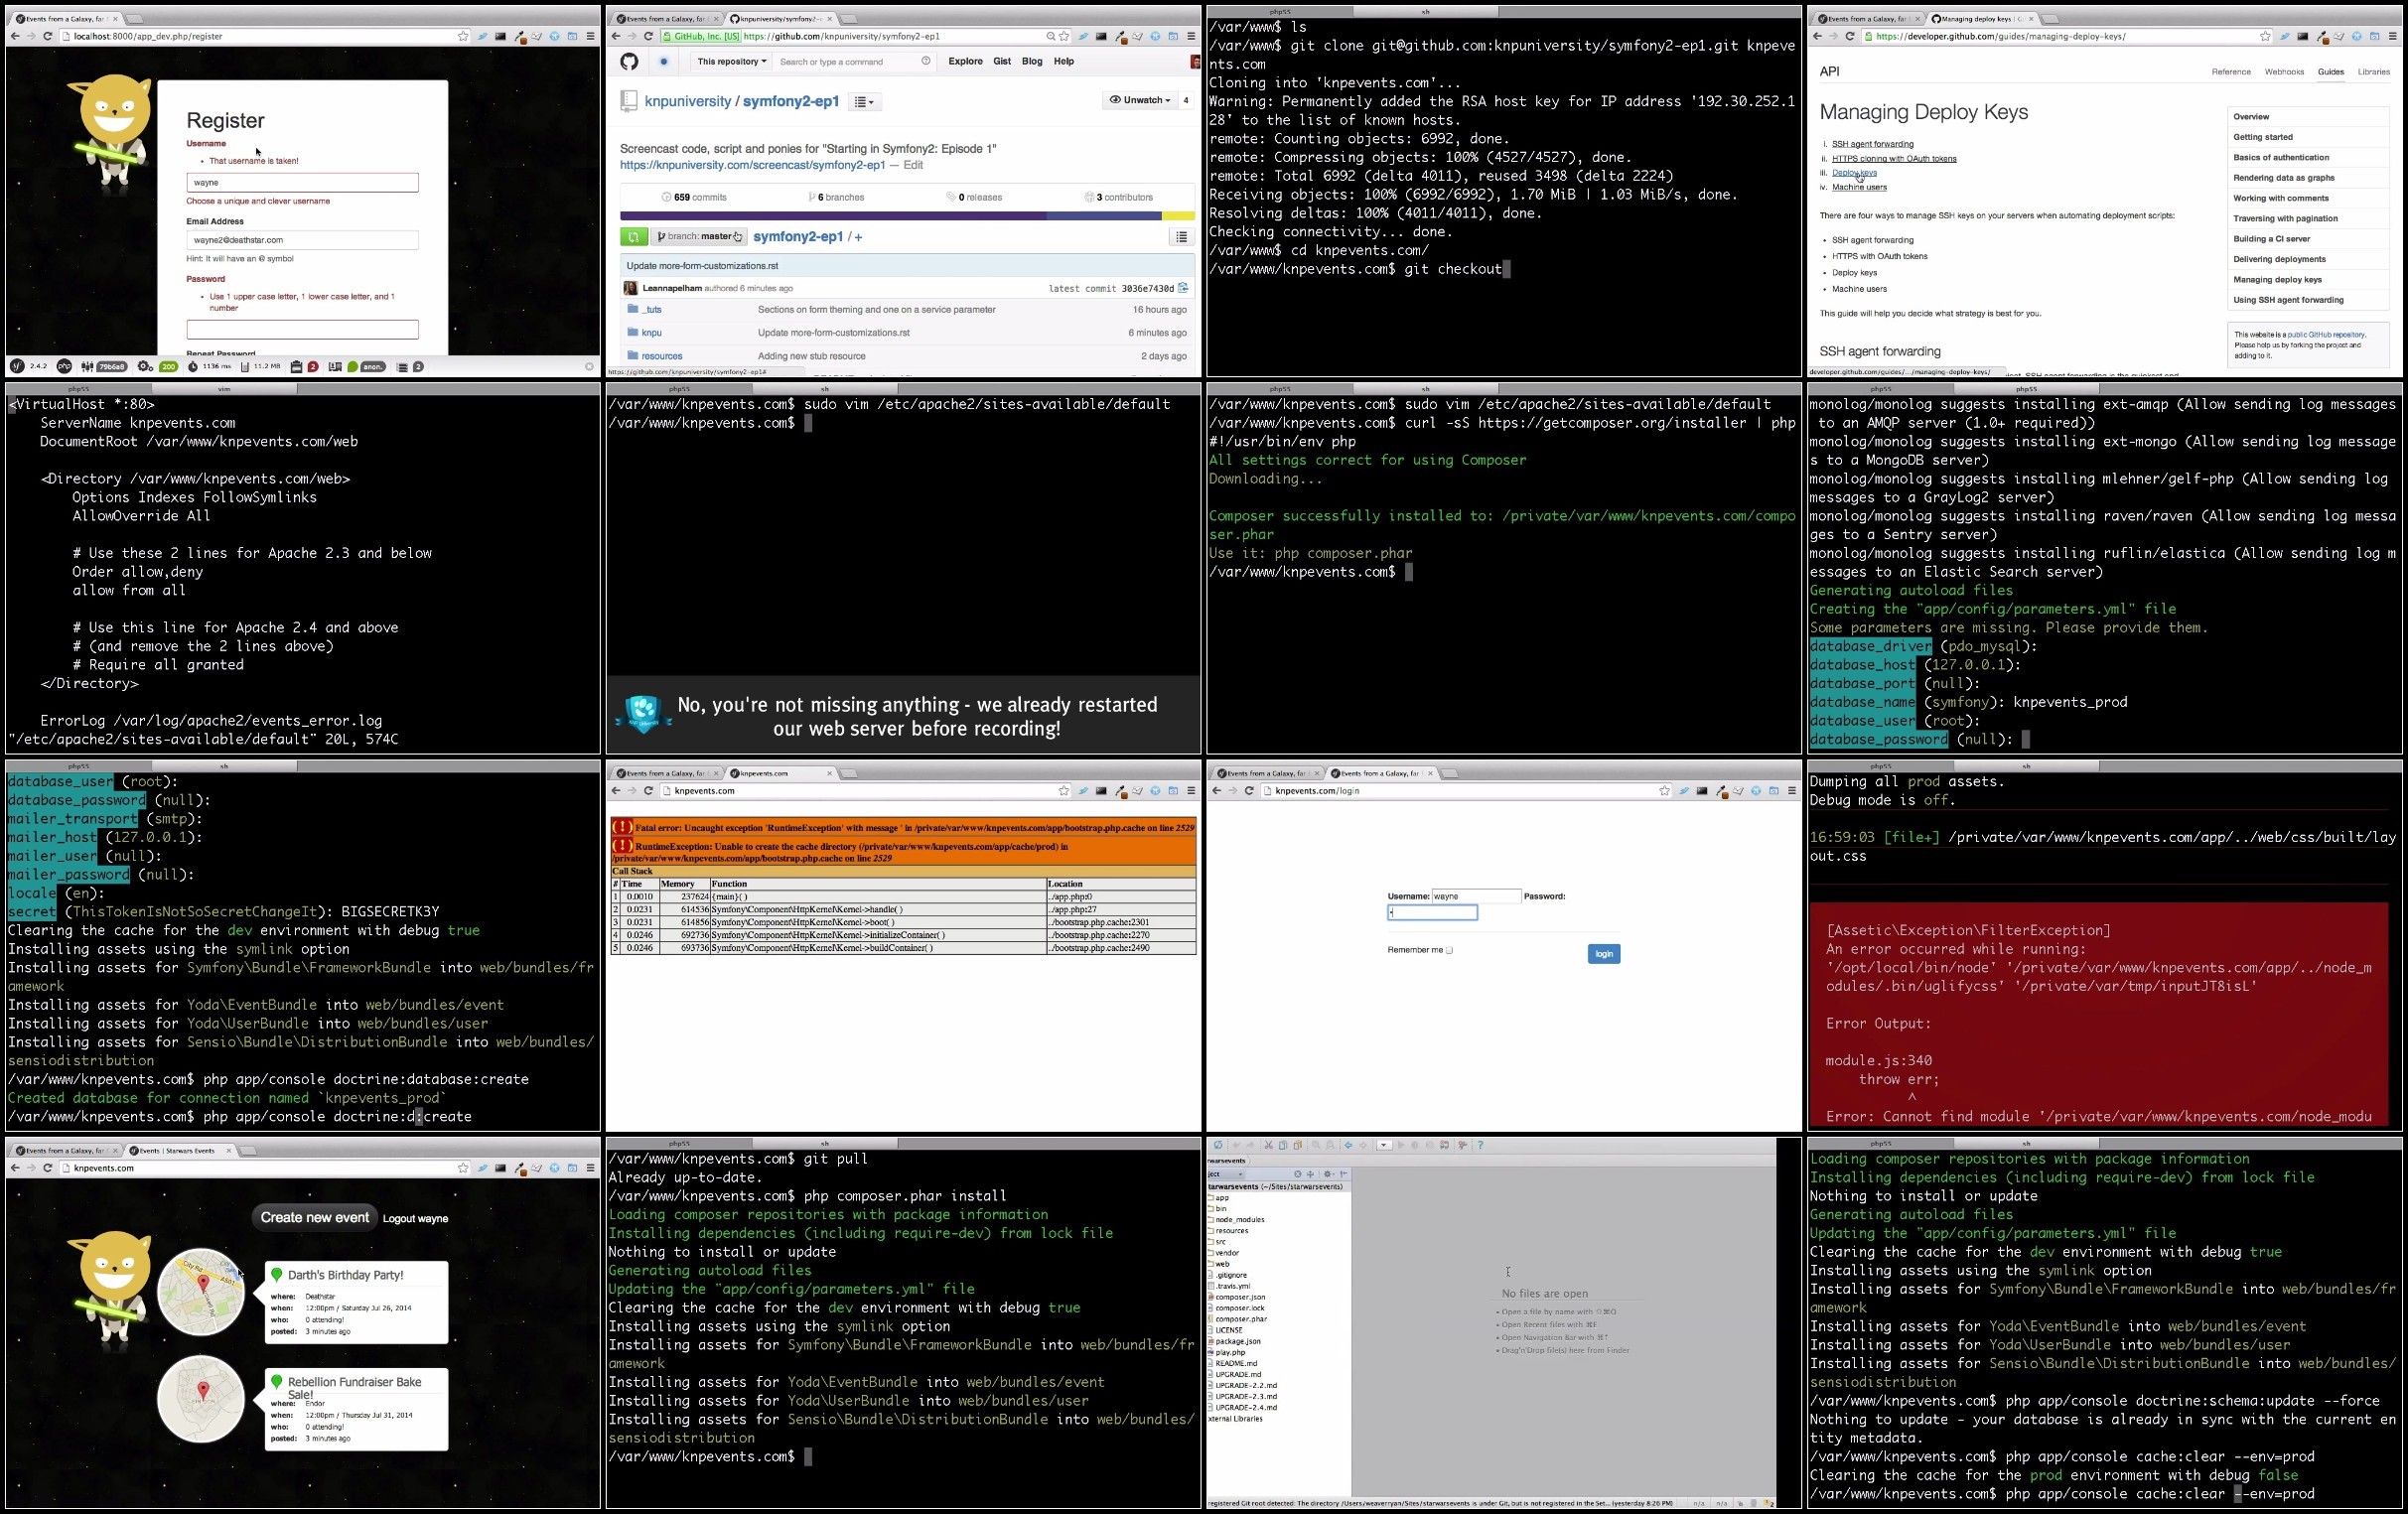Viewport: 2408px width, 1514px height.
Task: Click the Password field on knpevents login
Action: coord(1432,913)
